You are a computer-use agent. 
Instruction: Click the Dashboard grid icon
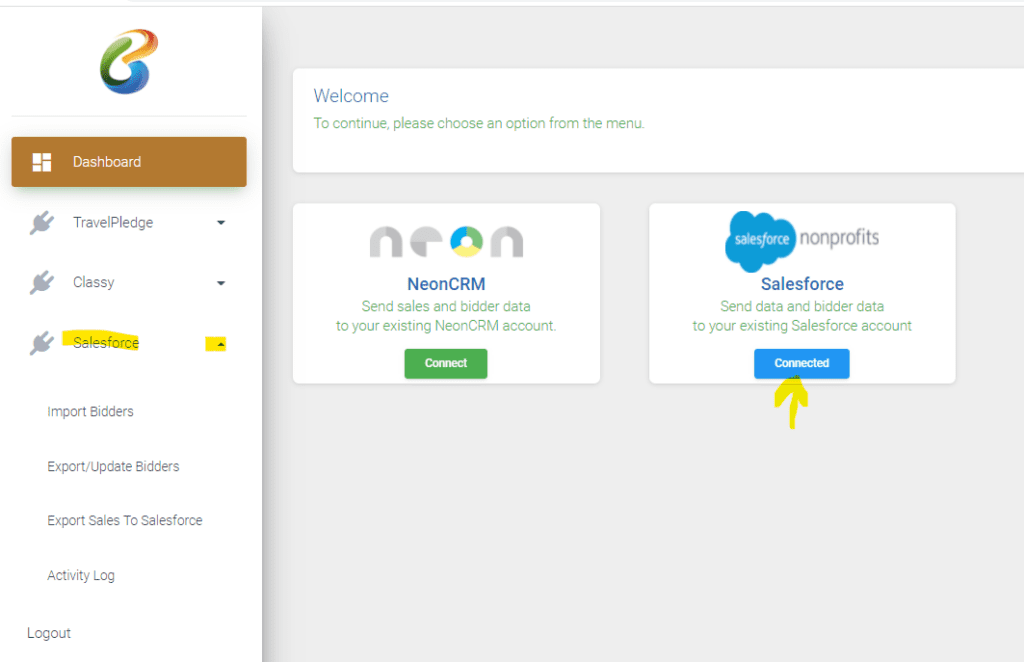pyautogui.click(x=42, y=162)
